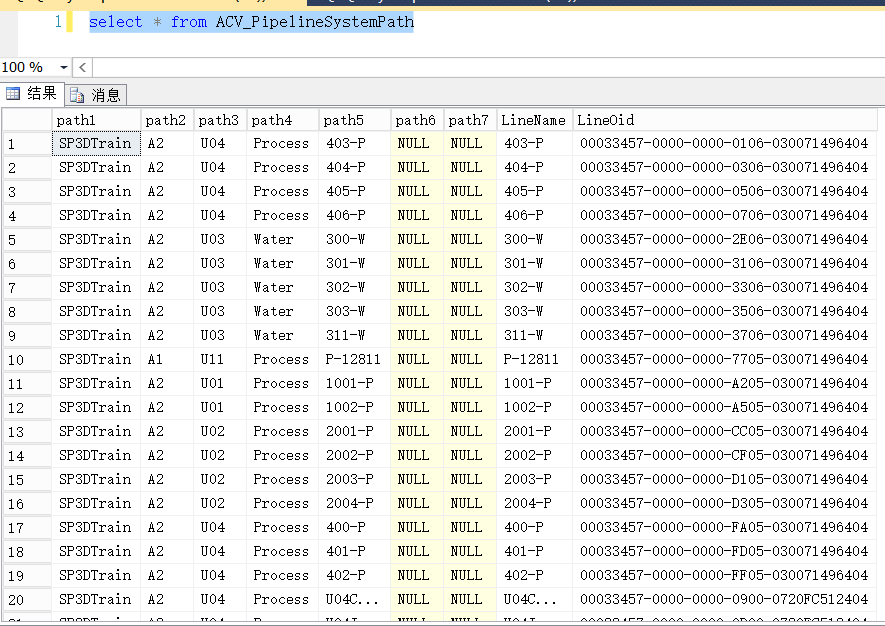
Task: Select the path1 column header
Action: pos(96,120)
